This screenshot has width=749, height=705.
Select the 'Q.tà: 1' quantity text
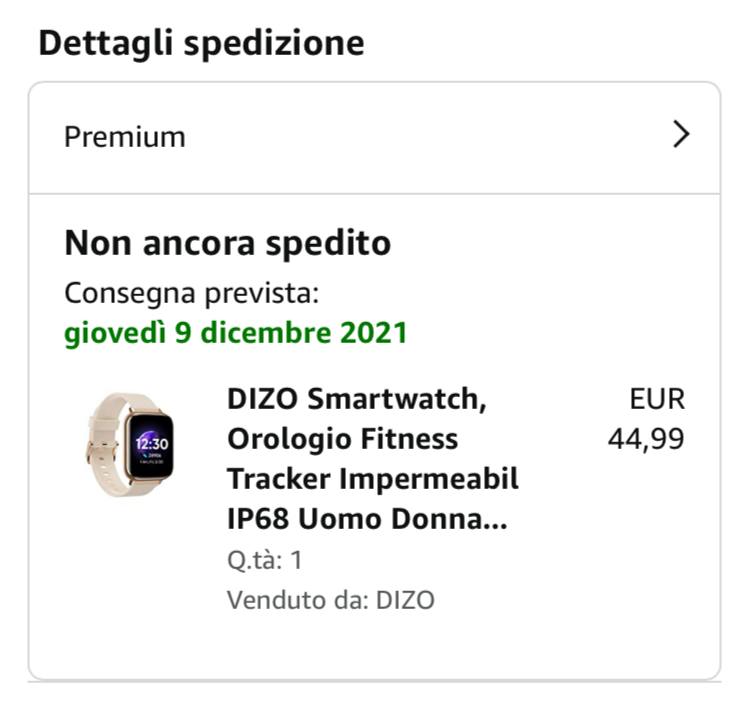264,560
